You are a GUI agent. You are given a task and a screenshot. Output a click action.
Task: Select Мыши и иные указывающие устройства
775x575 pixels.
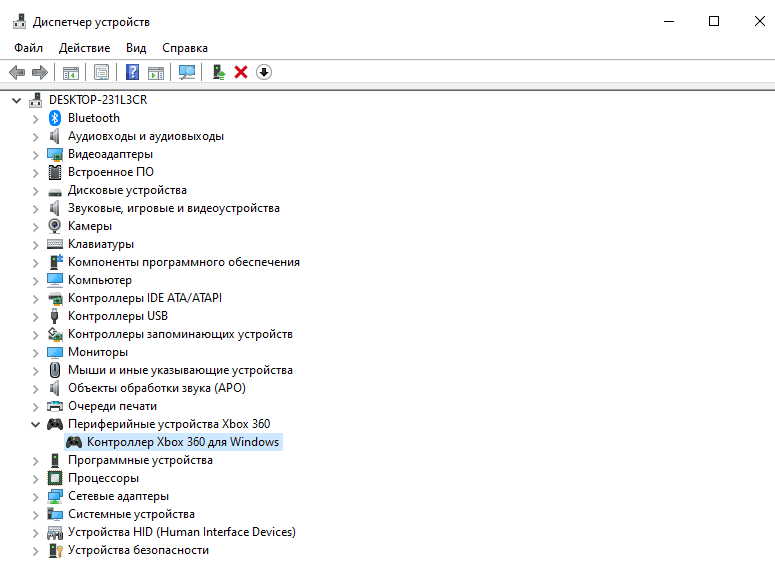180,370
